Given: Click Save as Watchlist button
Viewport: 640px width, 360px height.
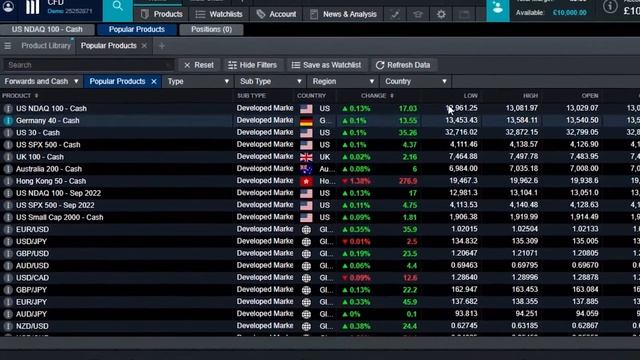Looking at the screenshot, I should tap(327, 65).
